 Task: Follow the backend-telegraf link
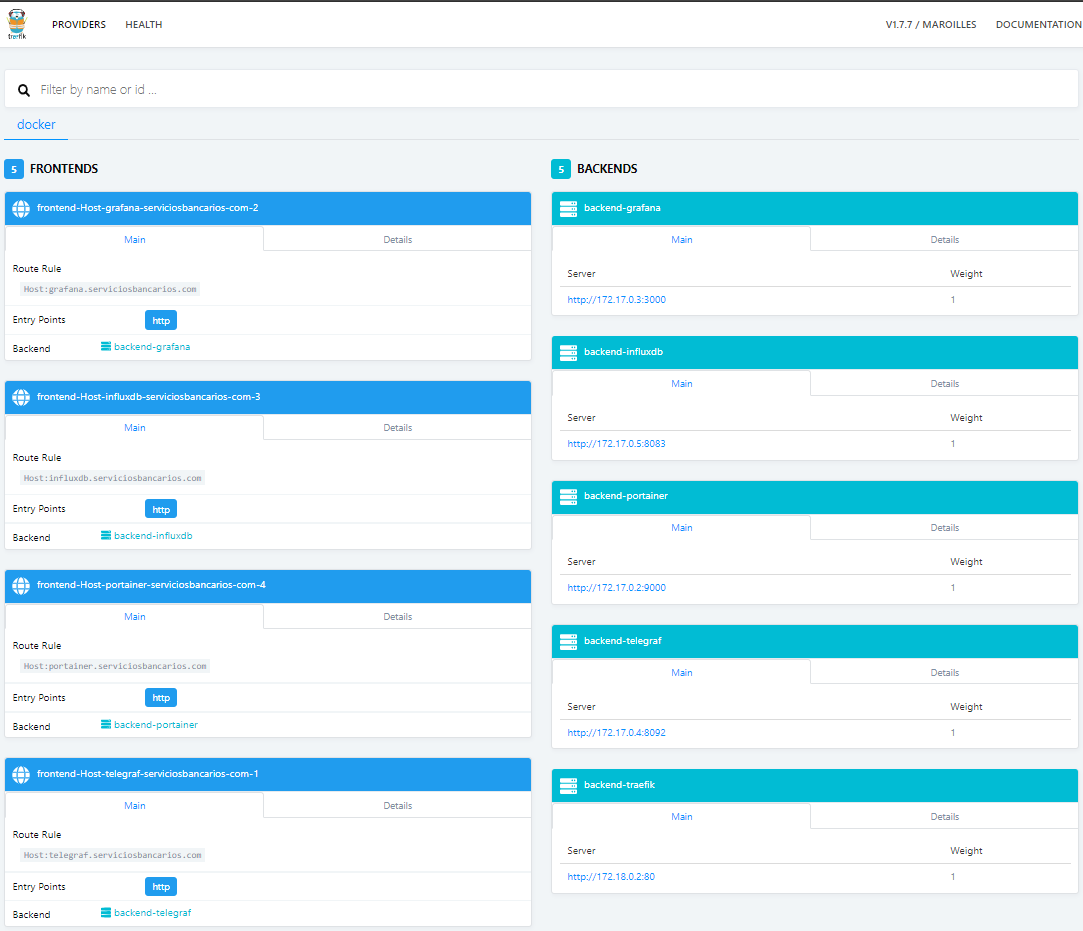[x=153, y=913]
